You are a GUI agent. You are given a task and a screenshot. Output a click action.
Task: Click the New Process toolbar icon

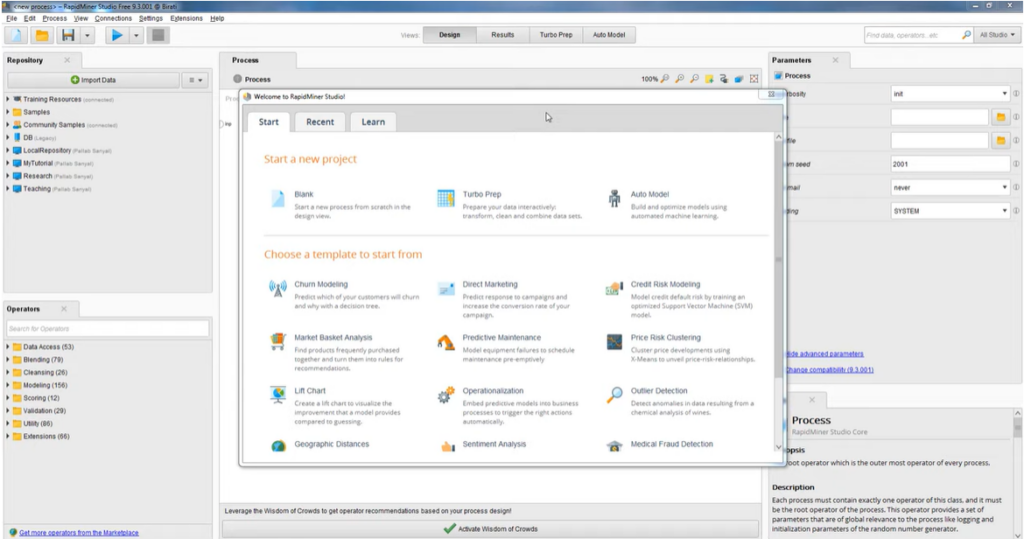point(17,35)
